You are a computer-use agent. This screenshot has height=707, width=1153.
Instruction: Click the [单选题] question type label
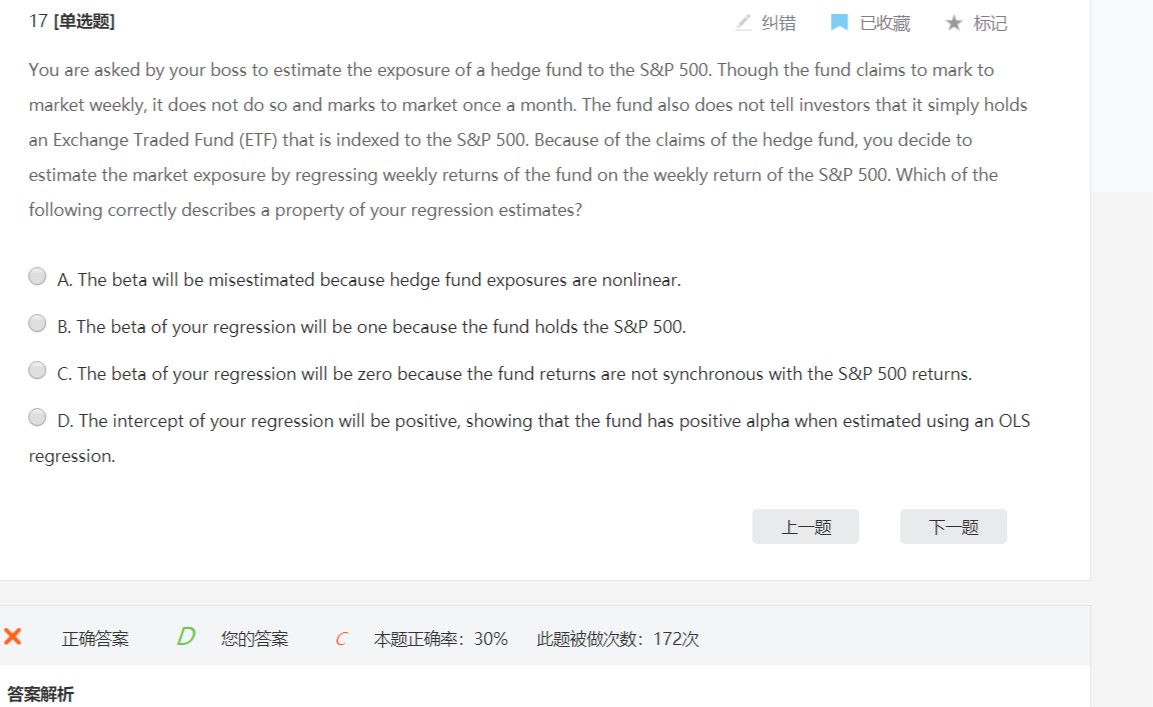(x=83, y=21)
